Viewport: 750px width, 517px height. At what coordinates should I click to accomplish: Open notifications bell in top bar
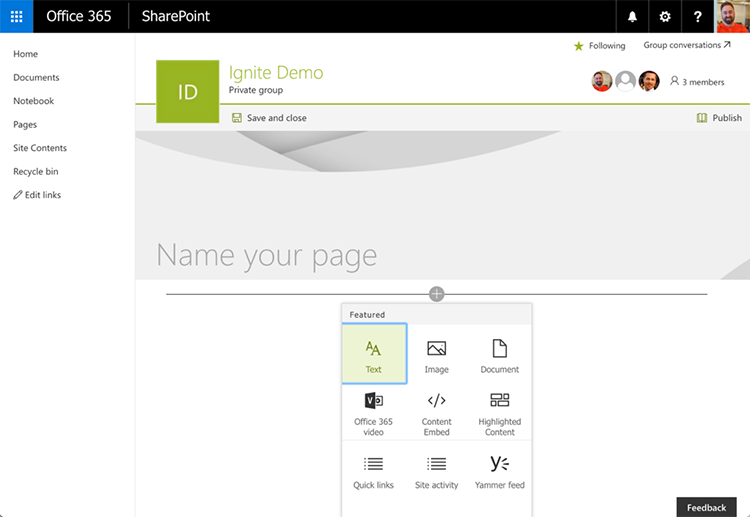632,16
